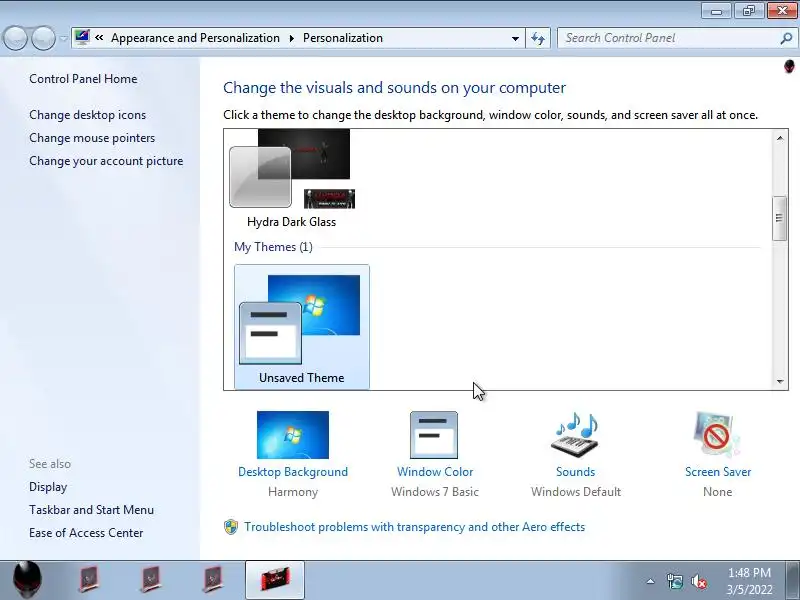Open the recent pages dropdown arrow

[63, 38]
